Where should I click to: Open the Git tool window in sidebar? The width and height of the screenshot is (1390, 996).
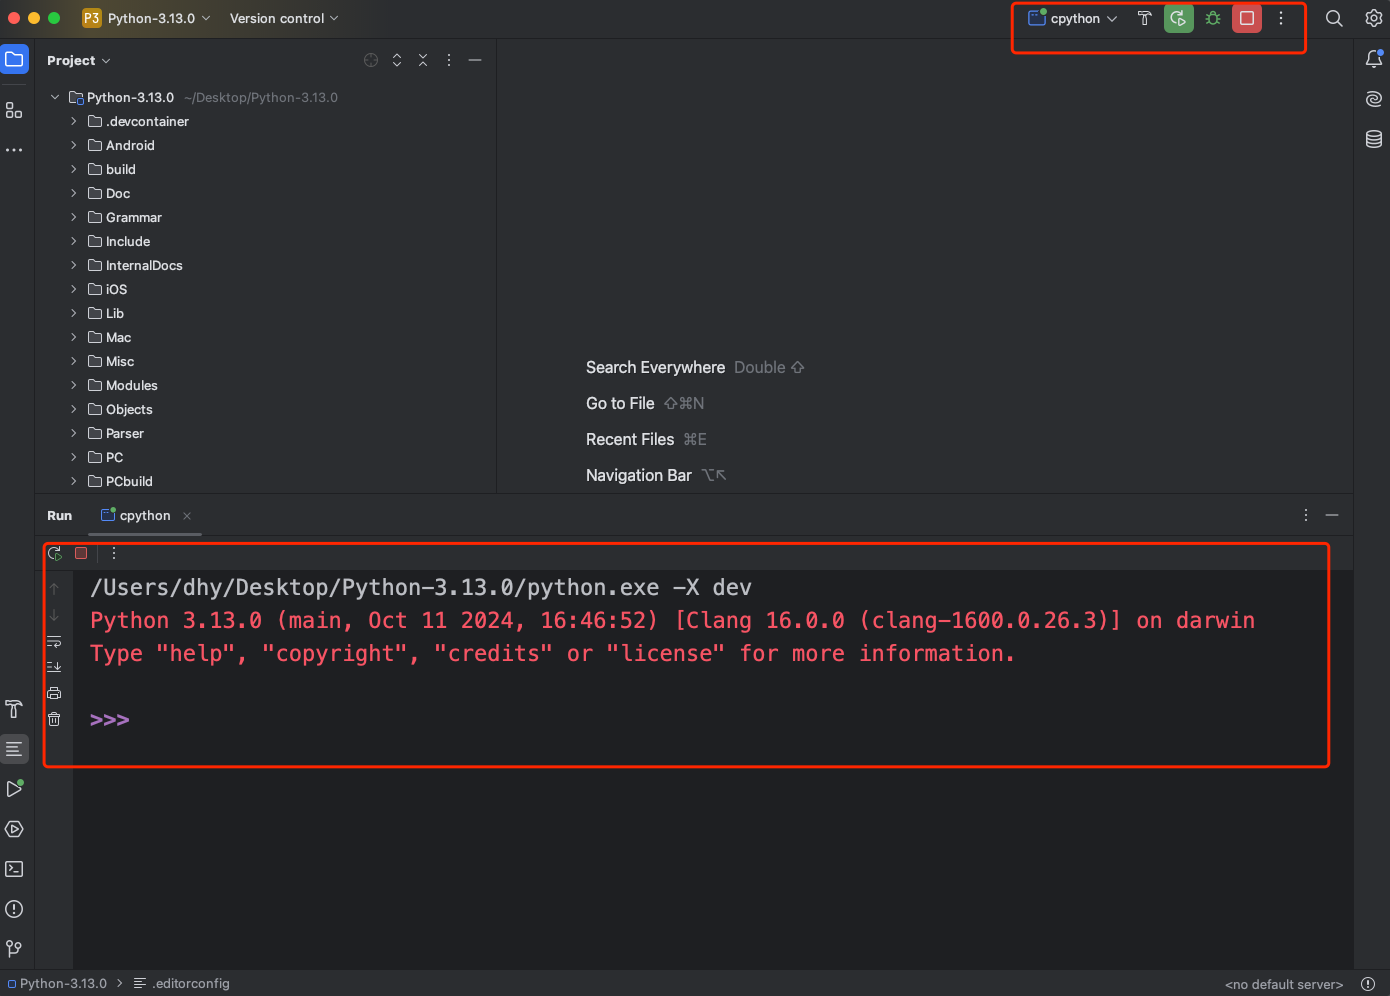point(14,948)
